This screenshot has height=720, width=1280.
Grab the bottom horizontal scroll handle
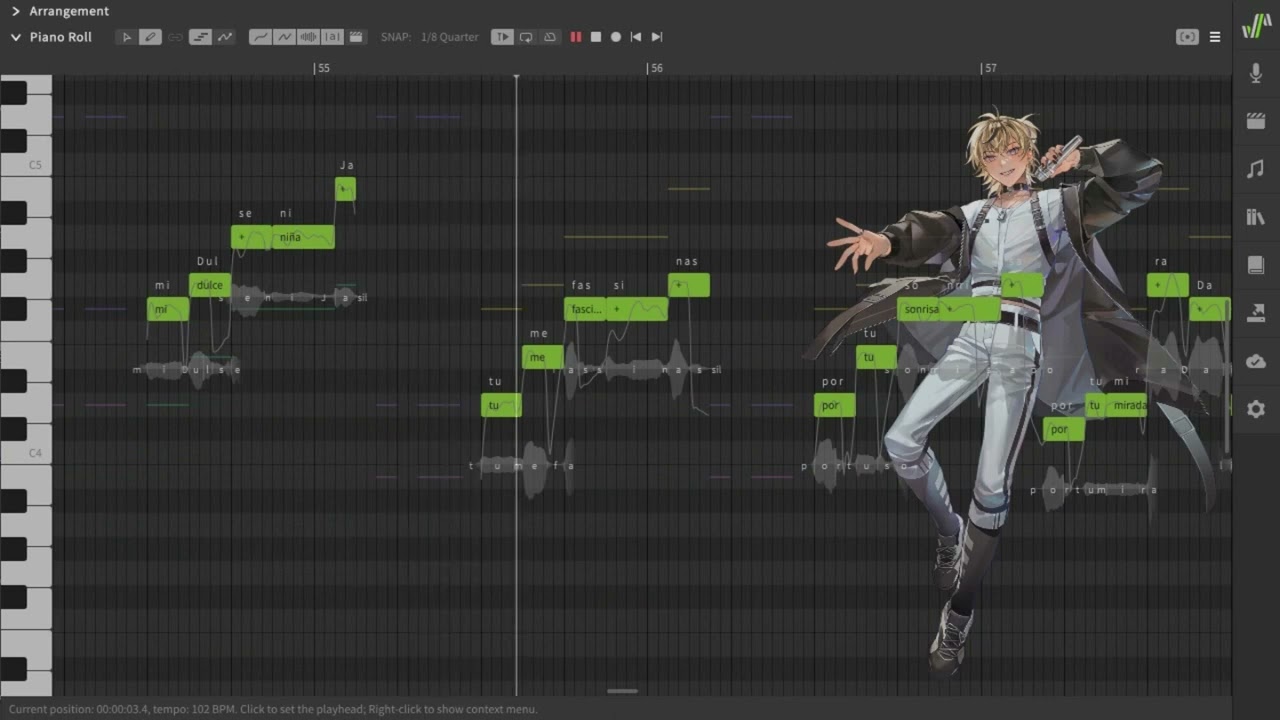622,690
